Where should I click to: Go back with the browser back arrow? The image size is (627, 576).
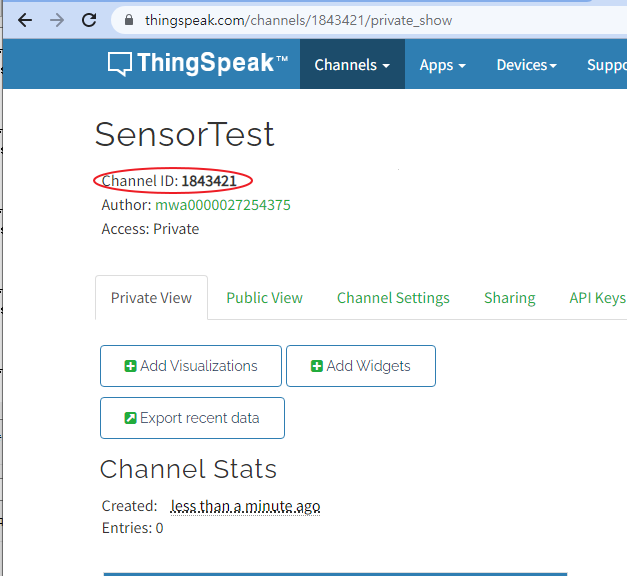click(25, 20)
